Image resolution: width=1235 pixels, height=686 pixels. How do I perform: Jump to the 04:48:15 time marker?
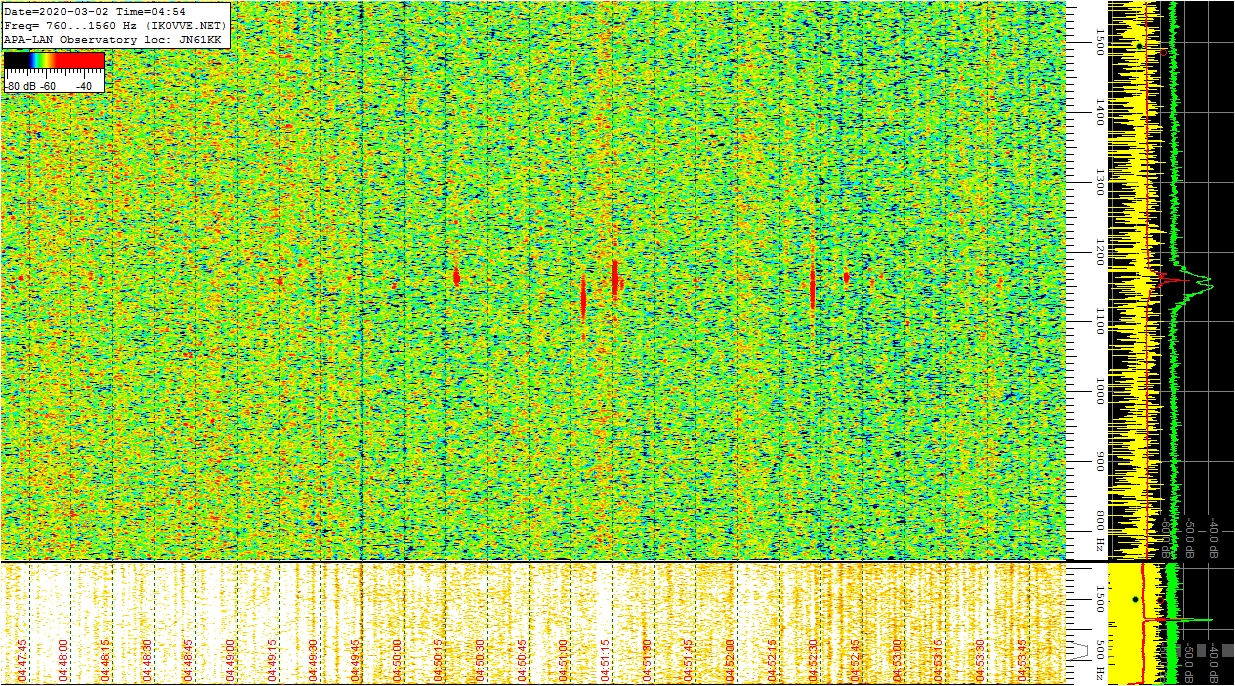point(106,659)
